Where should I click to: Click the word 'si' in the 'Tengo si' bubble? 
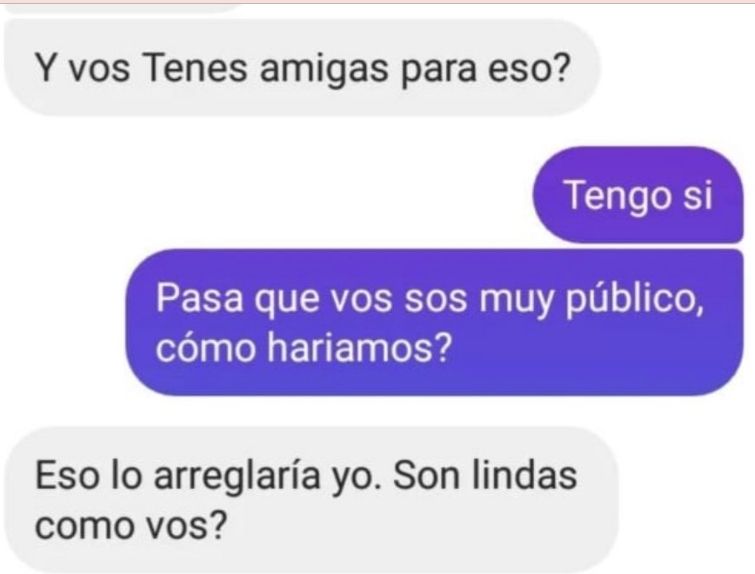pos(698,195)
